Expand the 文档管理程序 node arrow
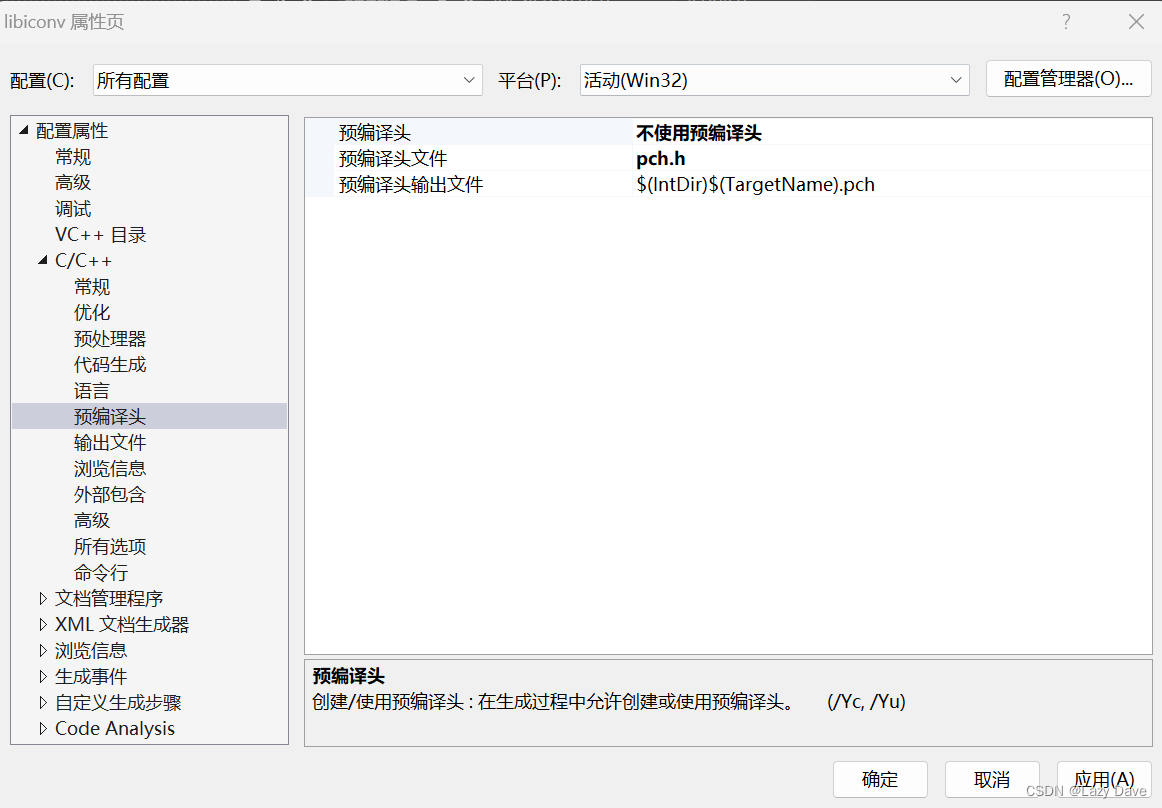 [43, 598]
